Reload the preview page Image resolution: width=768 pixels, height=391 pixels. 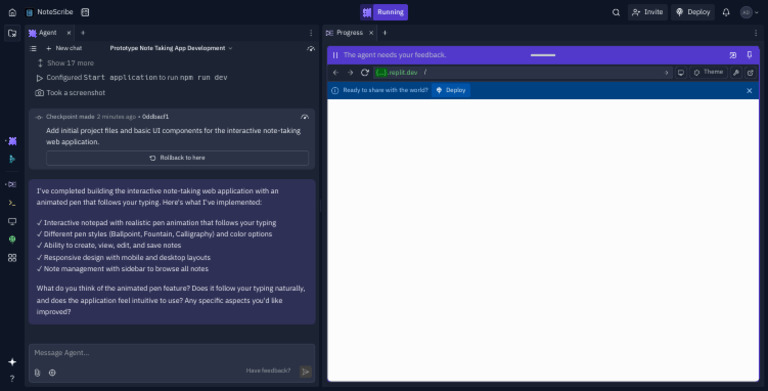click(x=364, y=73)
